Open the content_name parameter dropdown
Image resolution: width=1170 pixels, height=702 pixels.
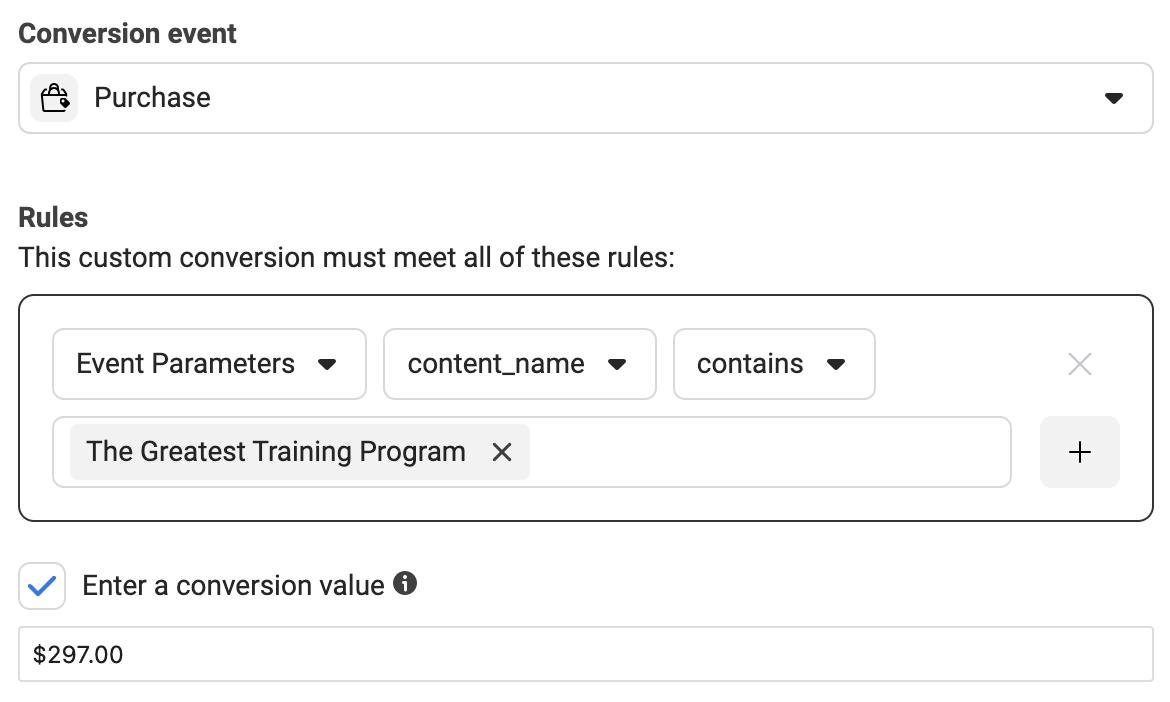pos(519,364)
